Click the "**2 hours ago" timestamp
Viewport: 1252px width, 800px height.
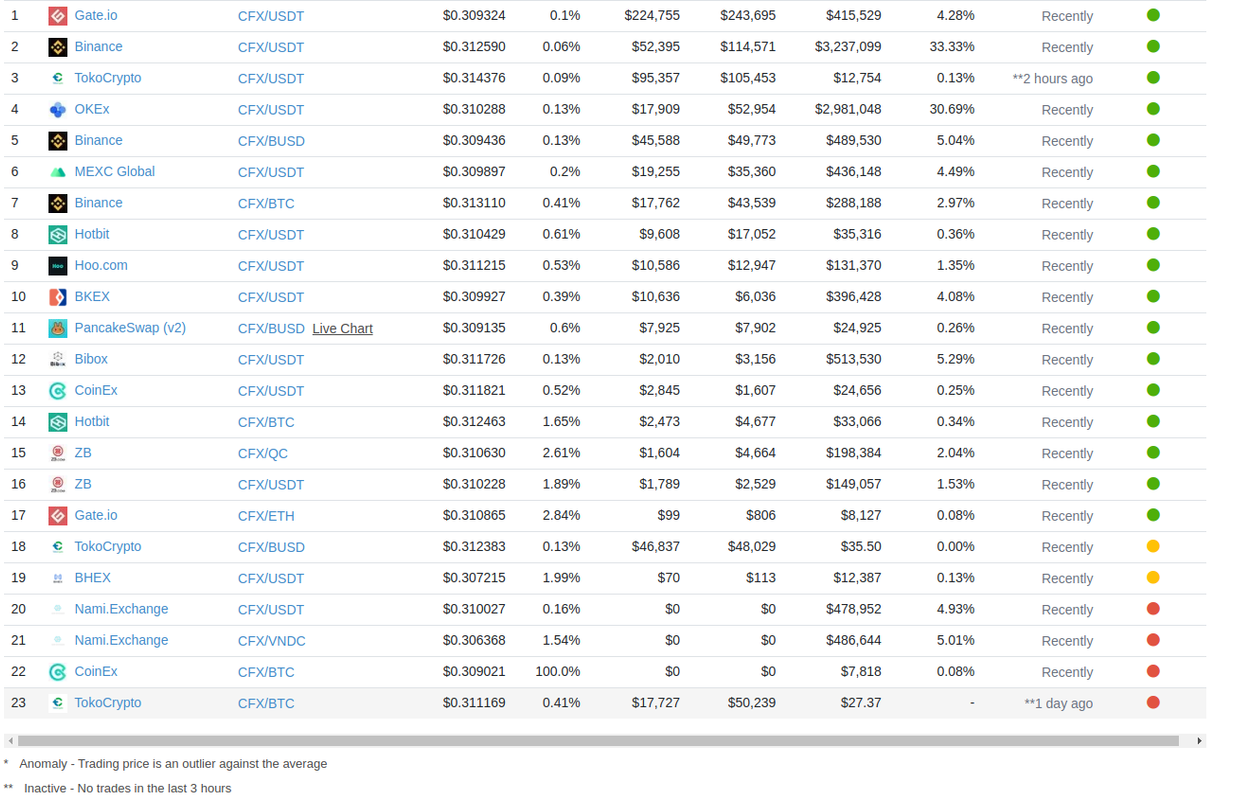[x=1052, y=78]
